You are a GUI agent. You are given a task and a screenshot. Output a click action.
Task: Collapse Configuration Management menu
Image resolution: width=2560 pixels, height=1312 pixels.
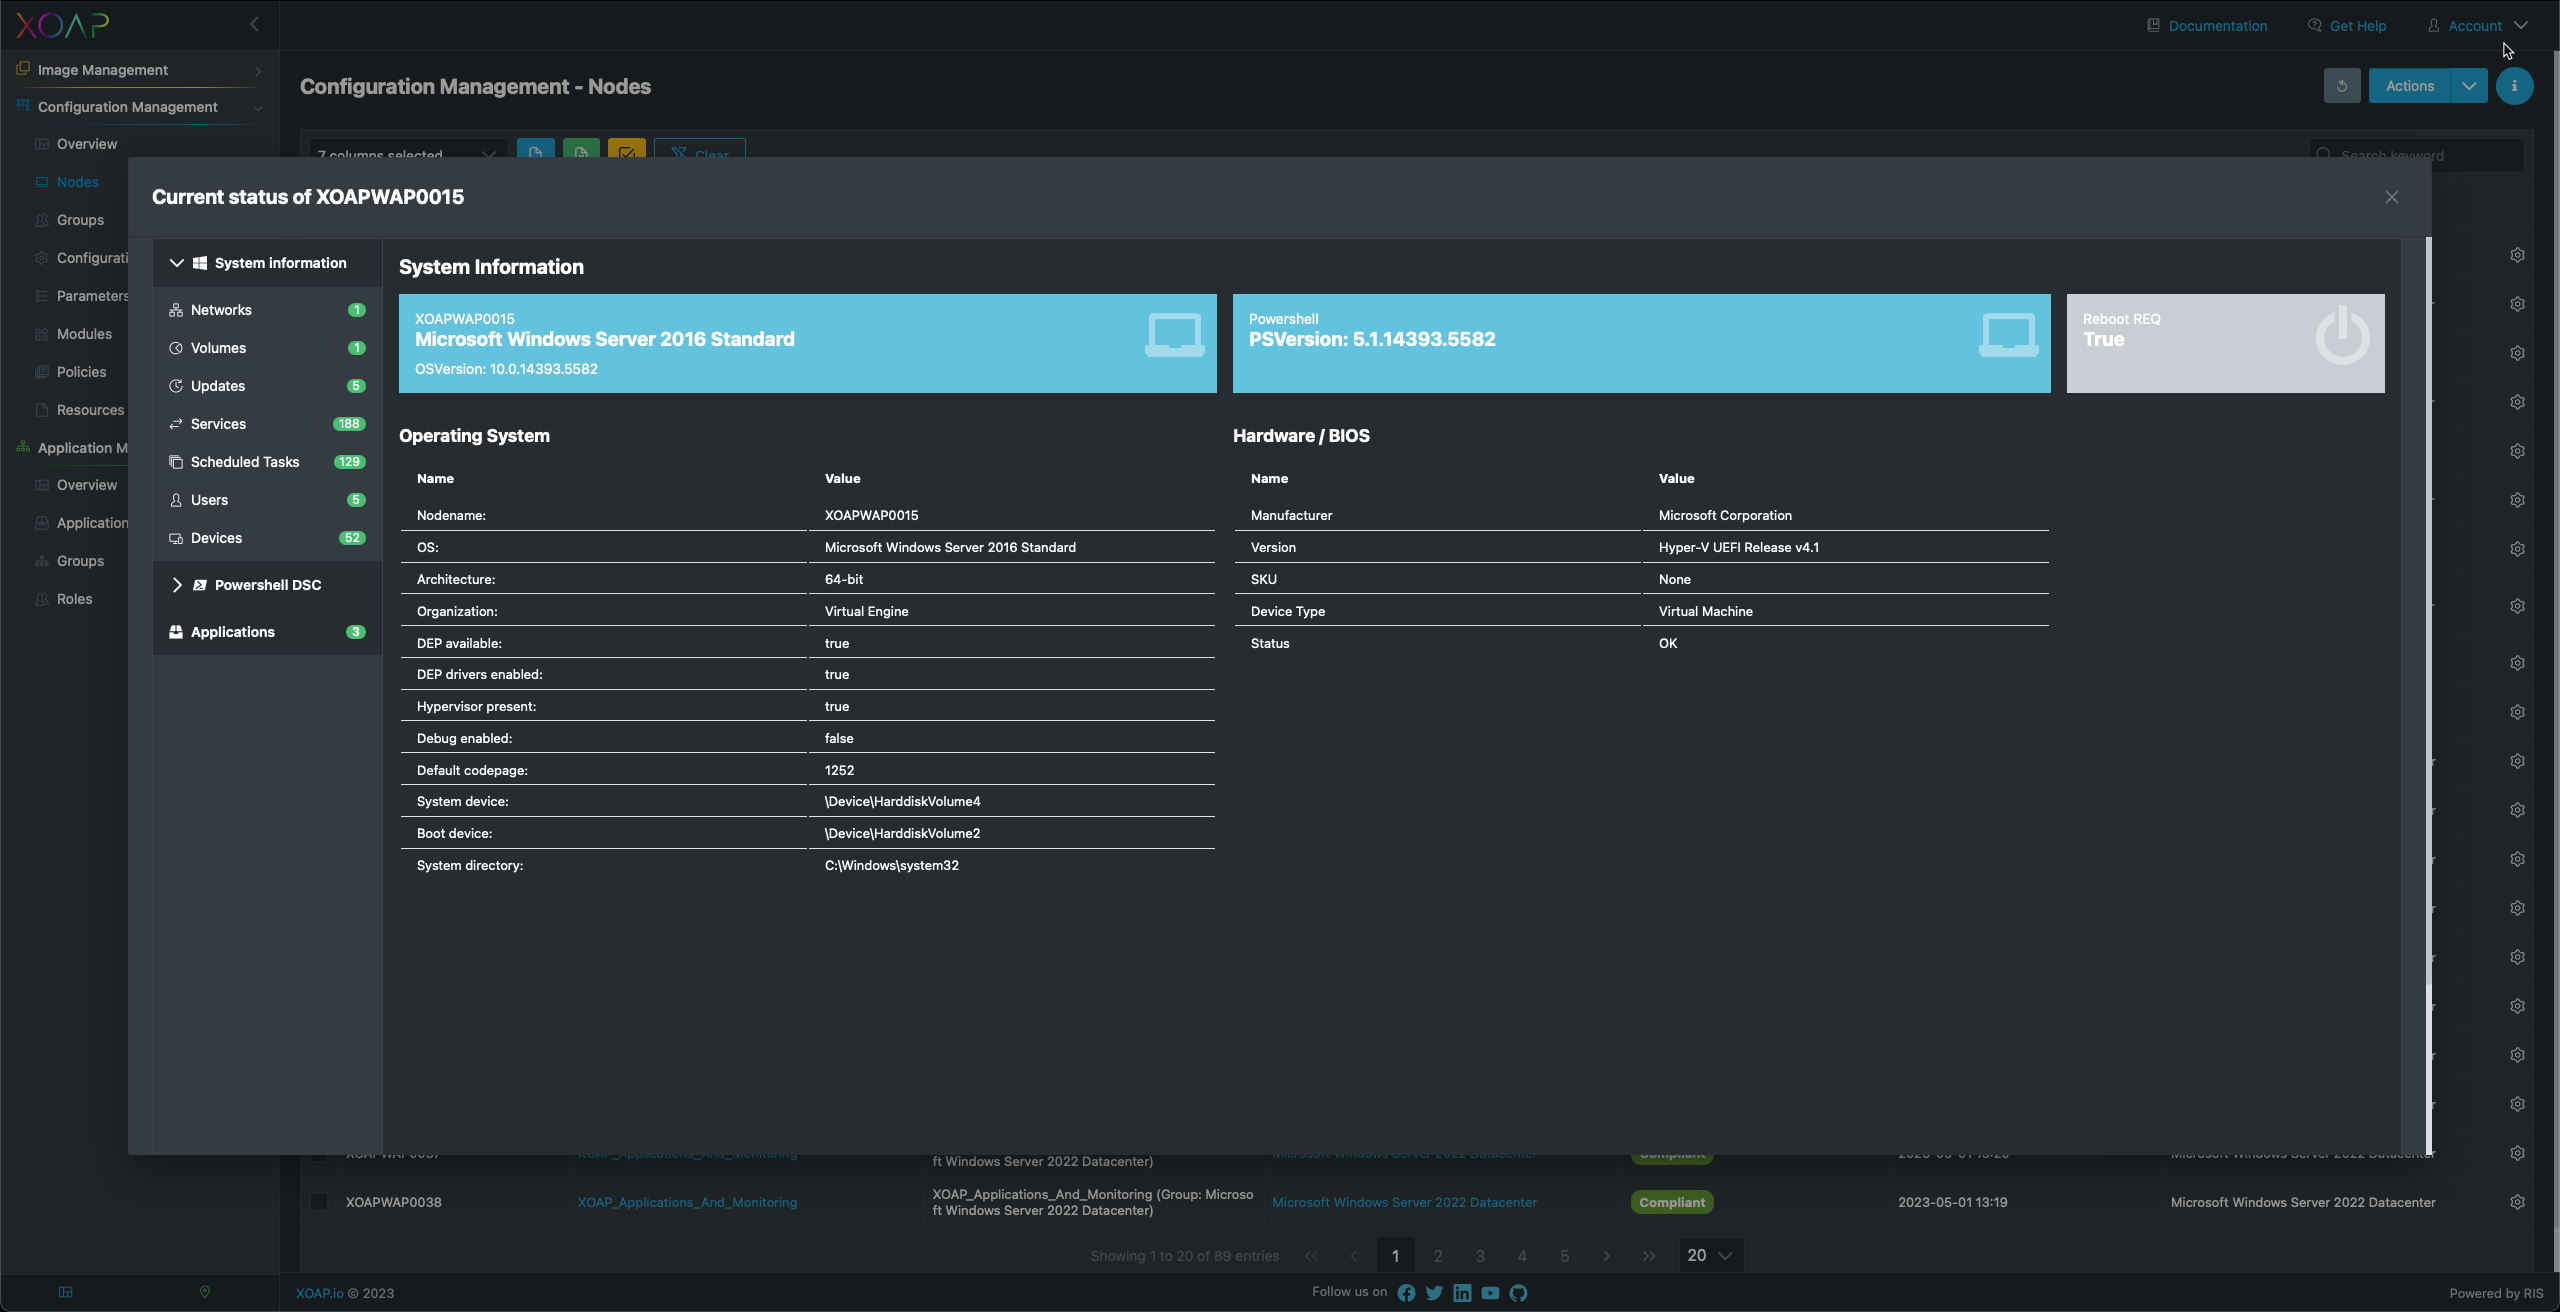point(140,107)
